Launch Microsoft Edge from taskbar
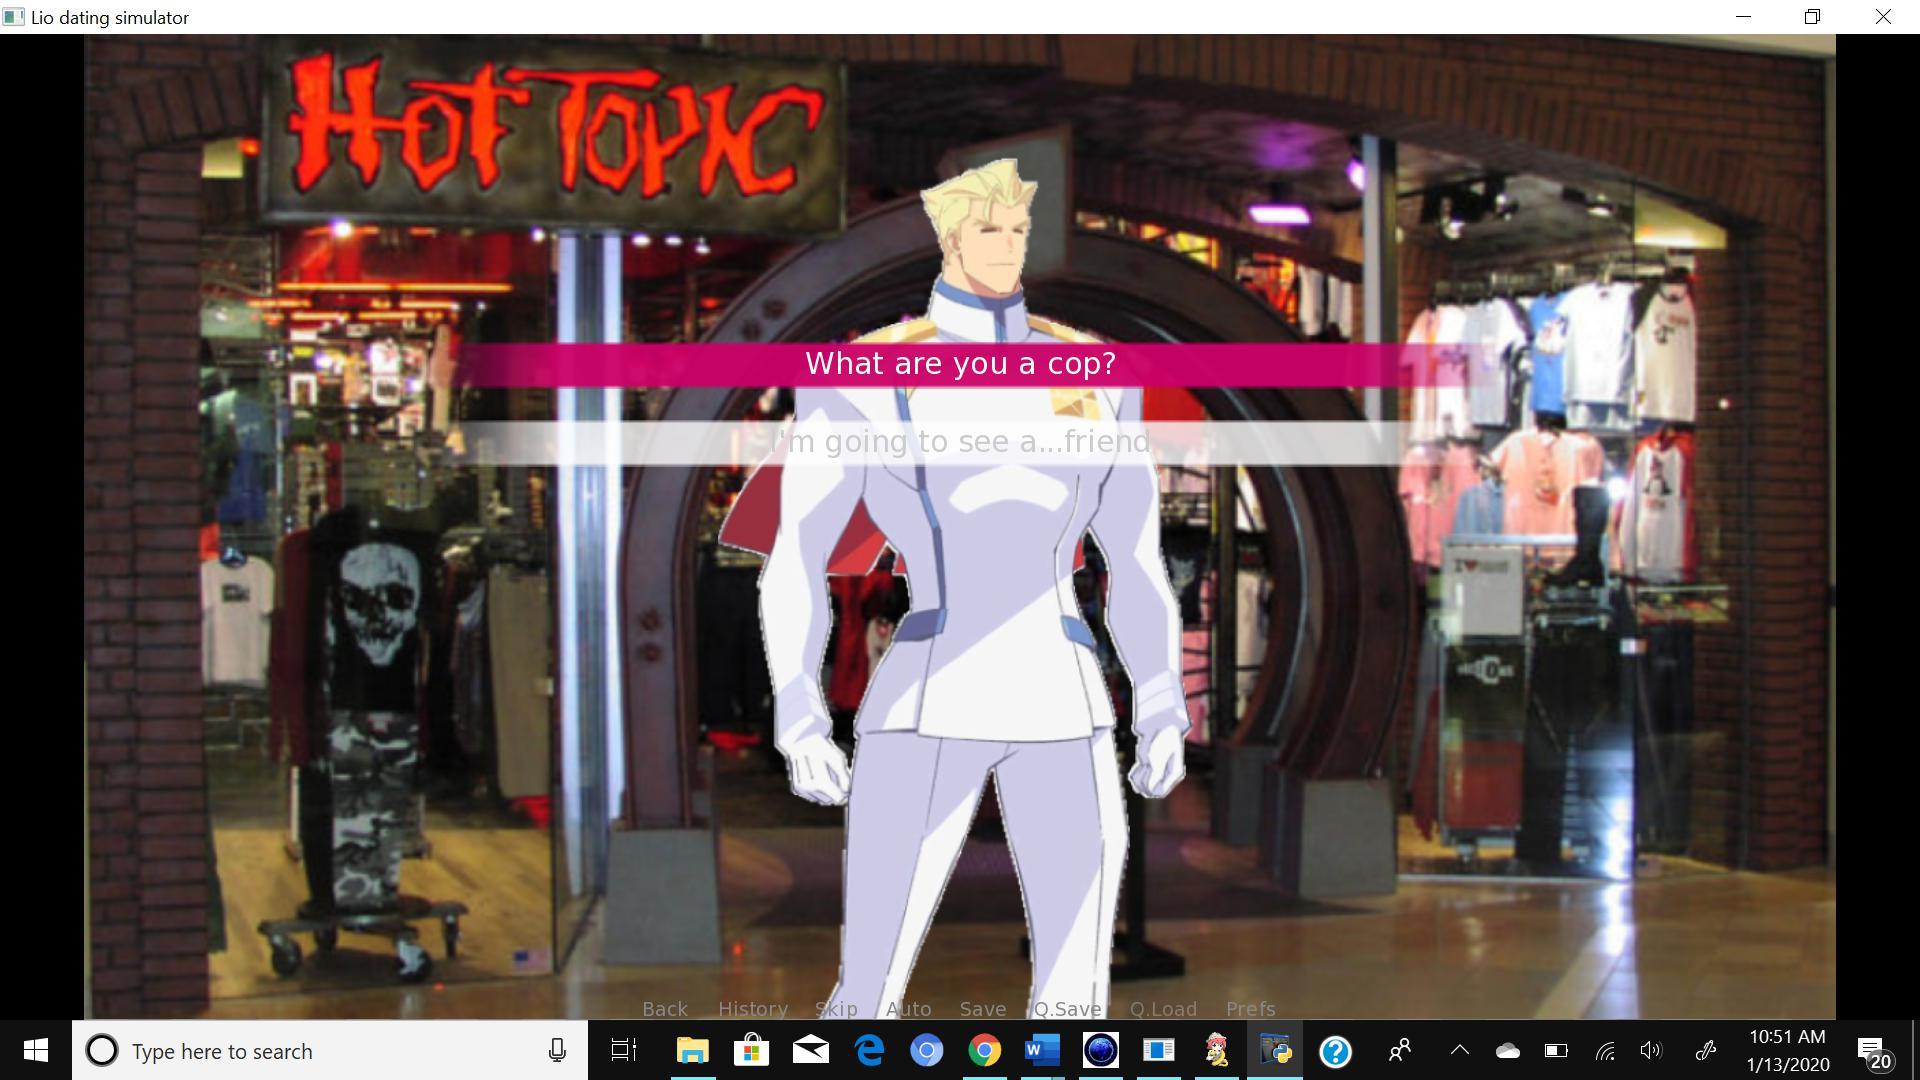 869,1051
